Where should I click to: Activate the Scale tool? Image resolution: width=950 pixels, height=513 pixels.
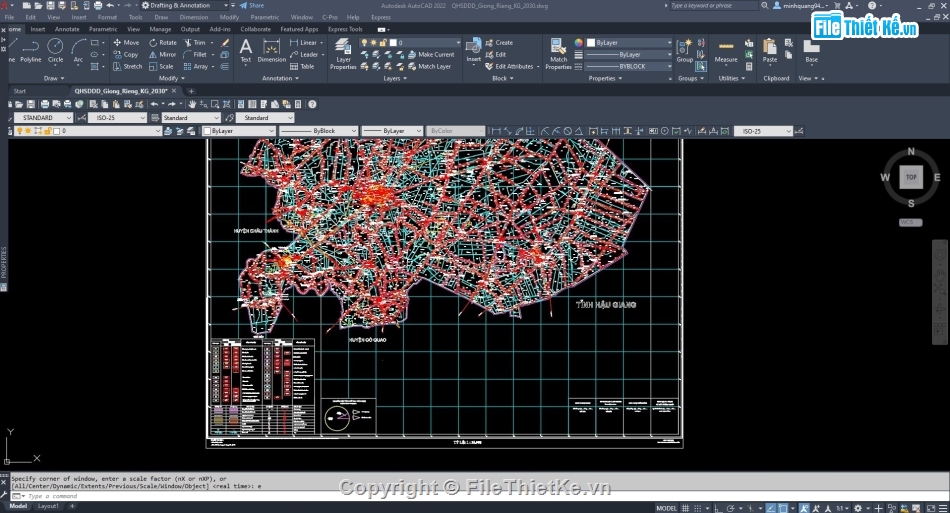[161, 67]
